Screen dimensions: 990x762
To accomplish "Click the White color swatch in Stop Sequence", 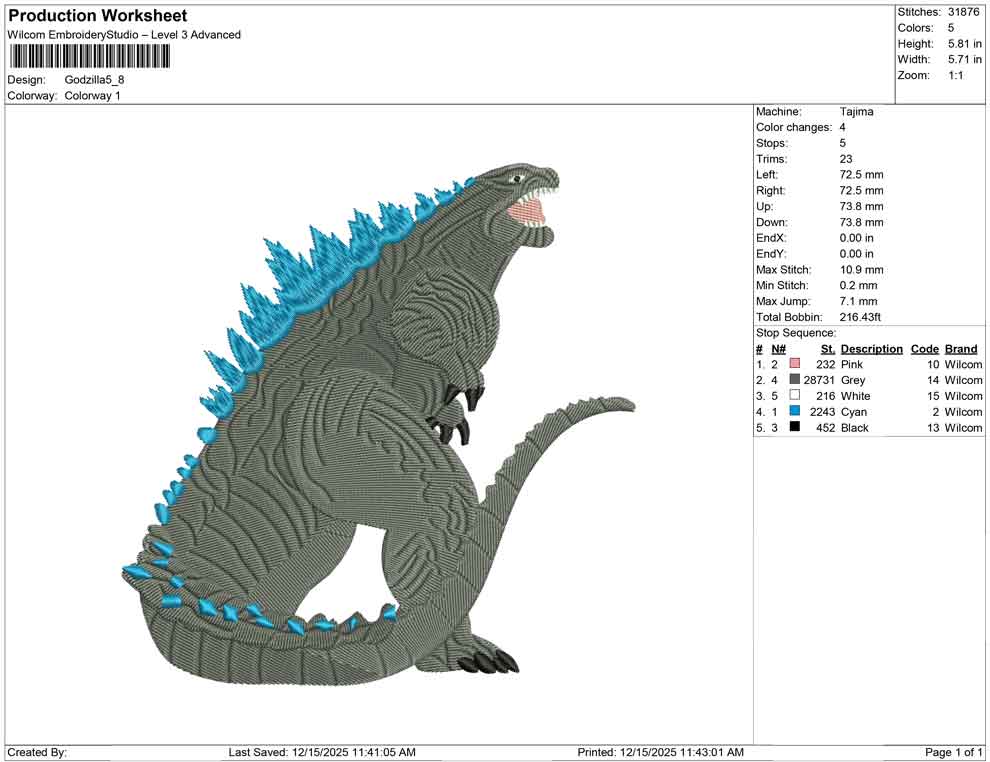I will tap(795, 395).
